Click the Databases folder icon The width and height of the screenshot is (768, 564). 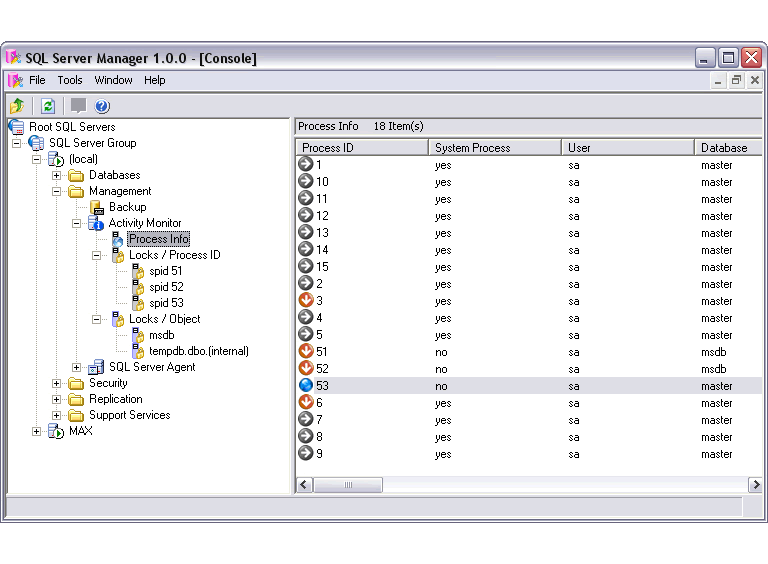[x=76, y=175]
